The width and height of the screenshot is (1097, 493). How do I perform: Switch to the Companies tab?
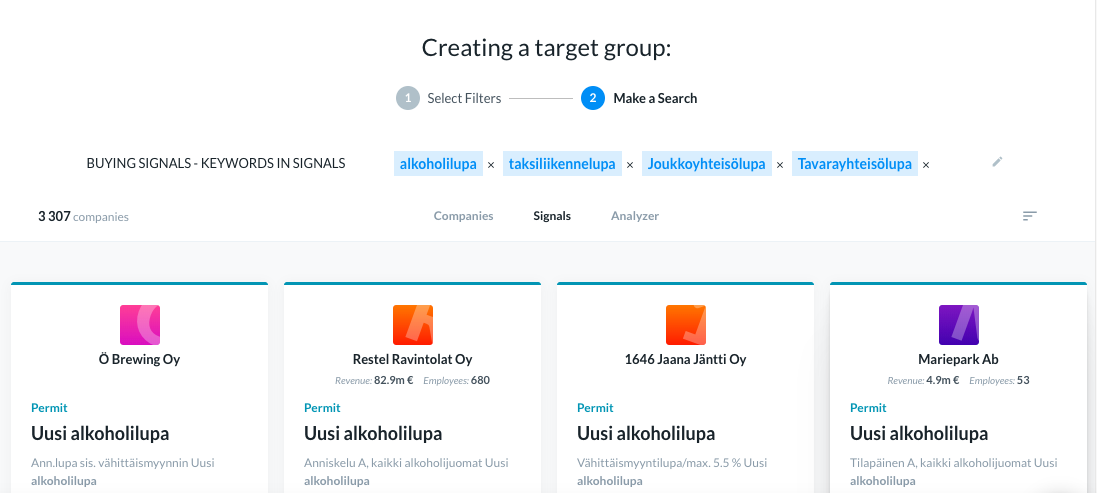[x=463, y=216]
